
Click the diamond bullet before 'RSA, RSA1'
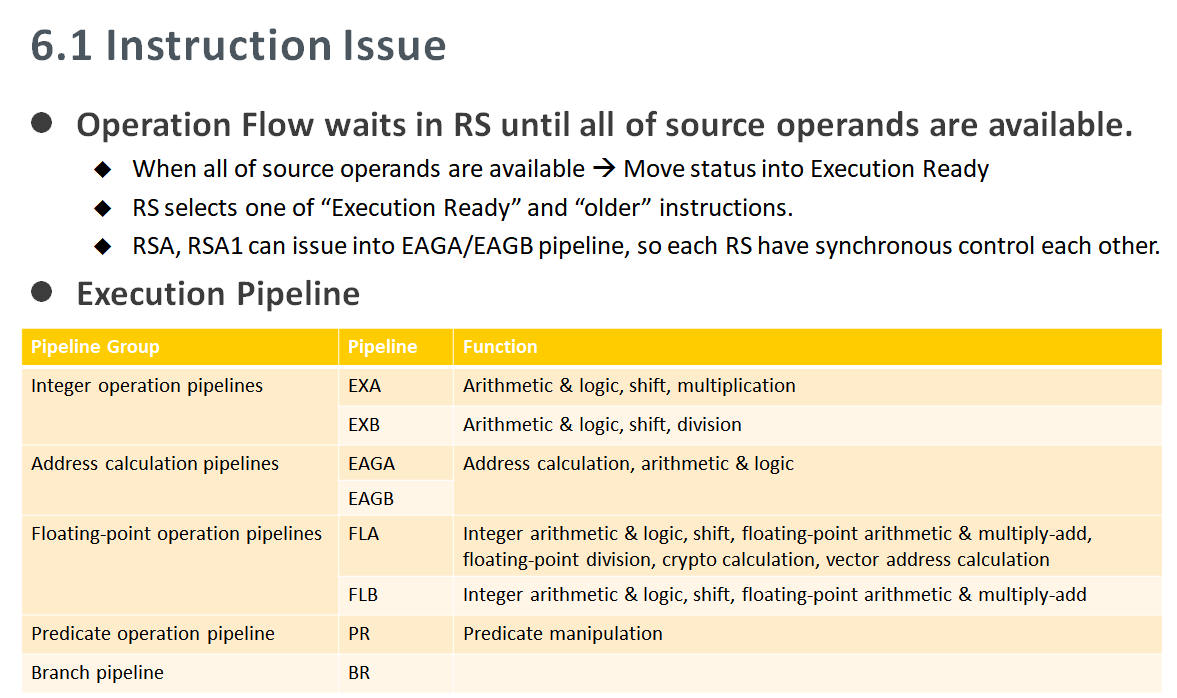click(103, 246)
